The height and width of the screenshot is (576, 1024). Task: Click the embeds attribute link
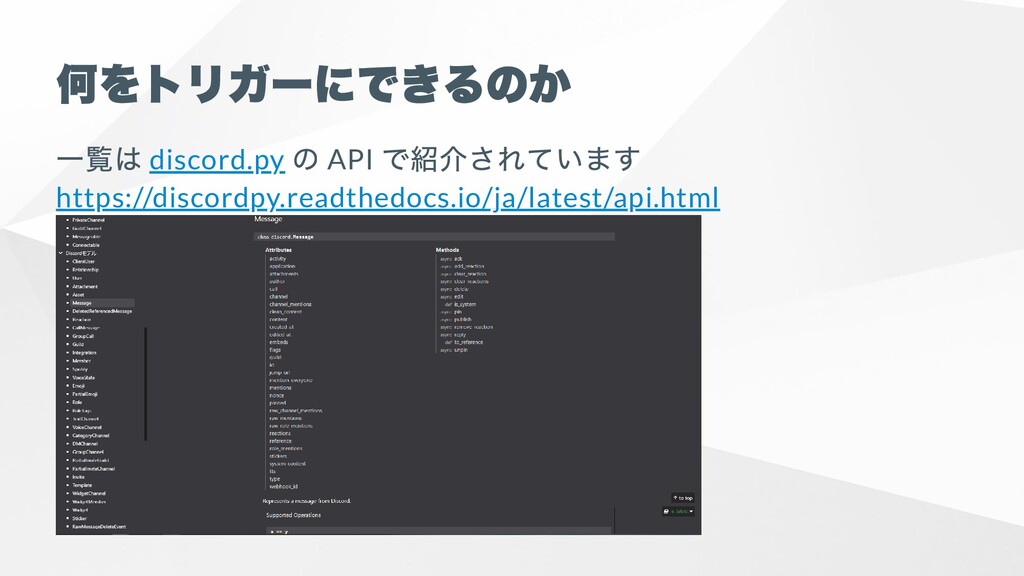pyautogui.click(x=278, y=342)
